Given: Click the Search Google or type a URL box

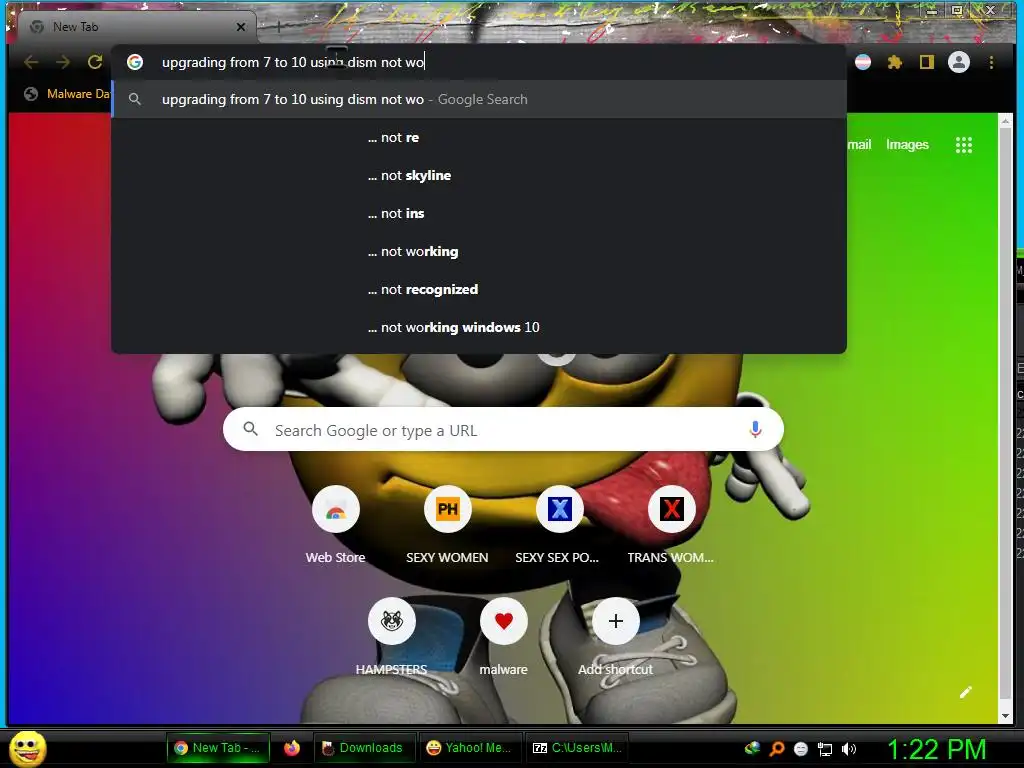Looking at the screenshot, I should point(503,429).
